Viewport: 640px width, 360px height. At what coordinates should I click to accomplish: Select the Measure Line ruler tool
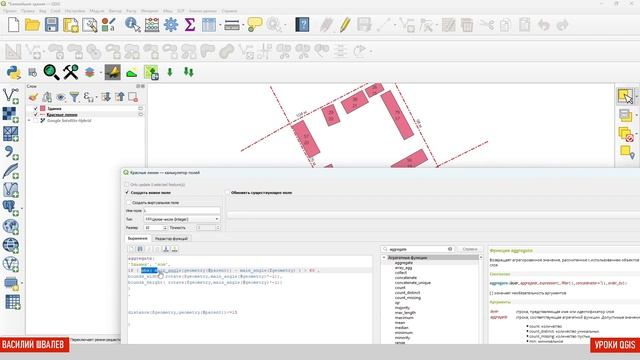coord(231,25)
